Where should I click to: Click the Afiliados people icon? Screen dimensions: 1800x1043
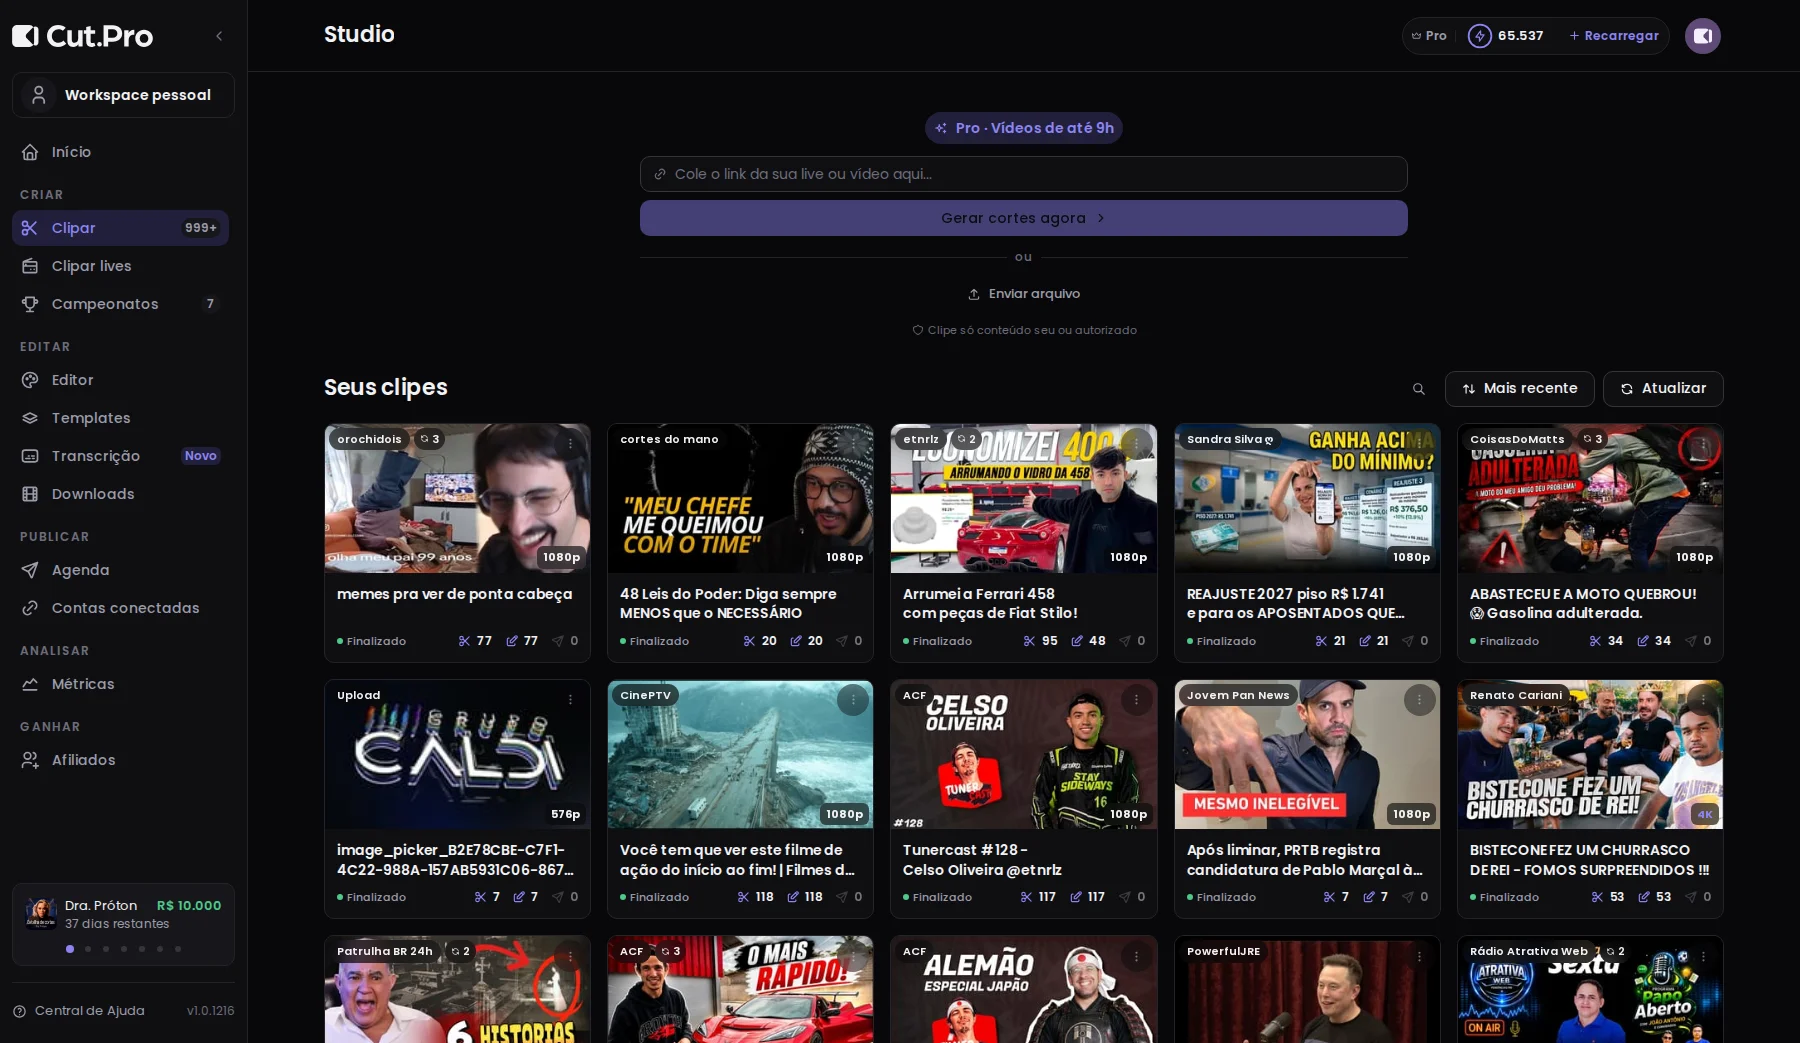pos(30,760)
